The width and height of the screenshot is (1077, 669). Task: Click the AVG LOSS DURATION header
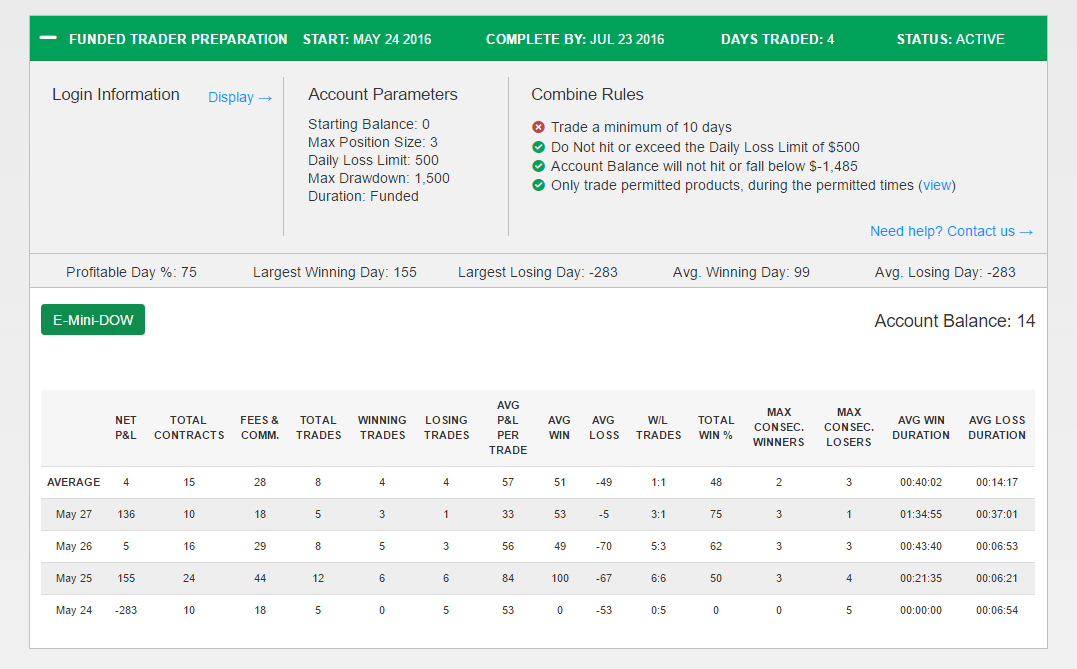997,427
